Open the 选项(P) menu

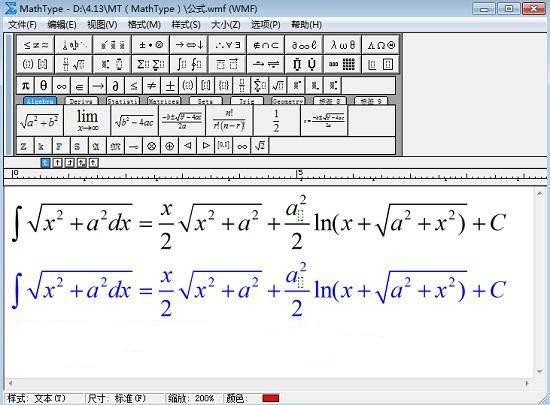pyautogui.click(x=266, y=25)
